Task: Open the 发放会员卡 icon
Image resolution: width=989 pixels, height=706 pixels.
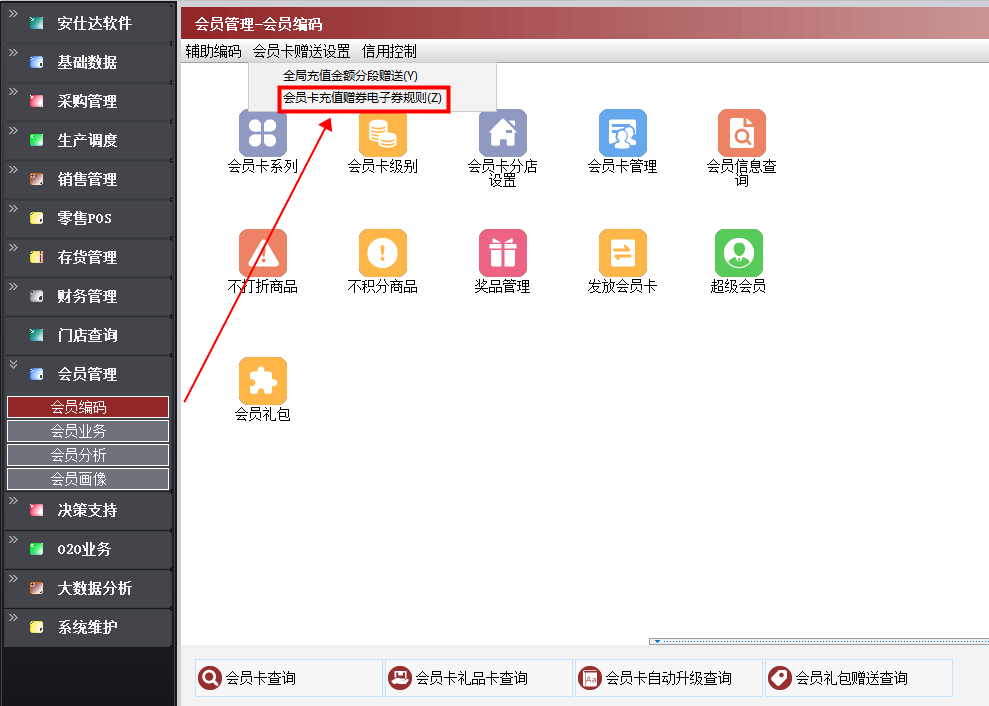Action: click(x=623, y=252)
